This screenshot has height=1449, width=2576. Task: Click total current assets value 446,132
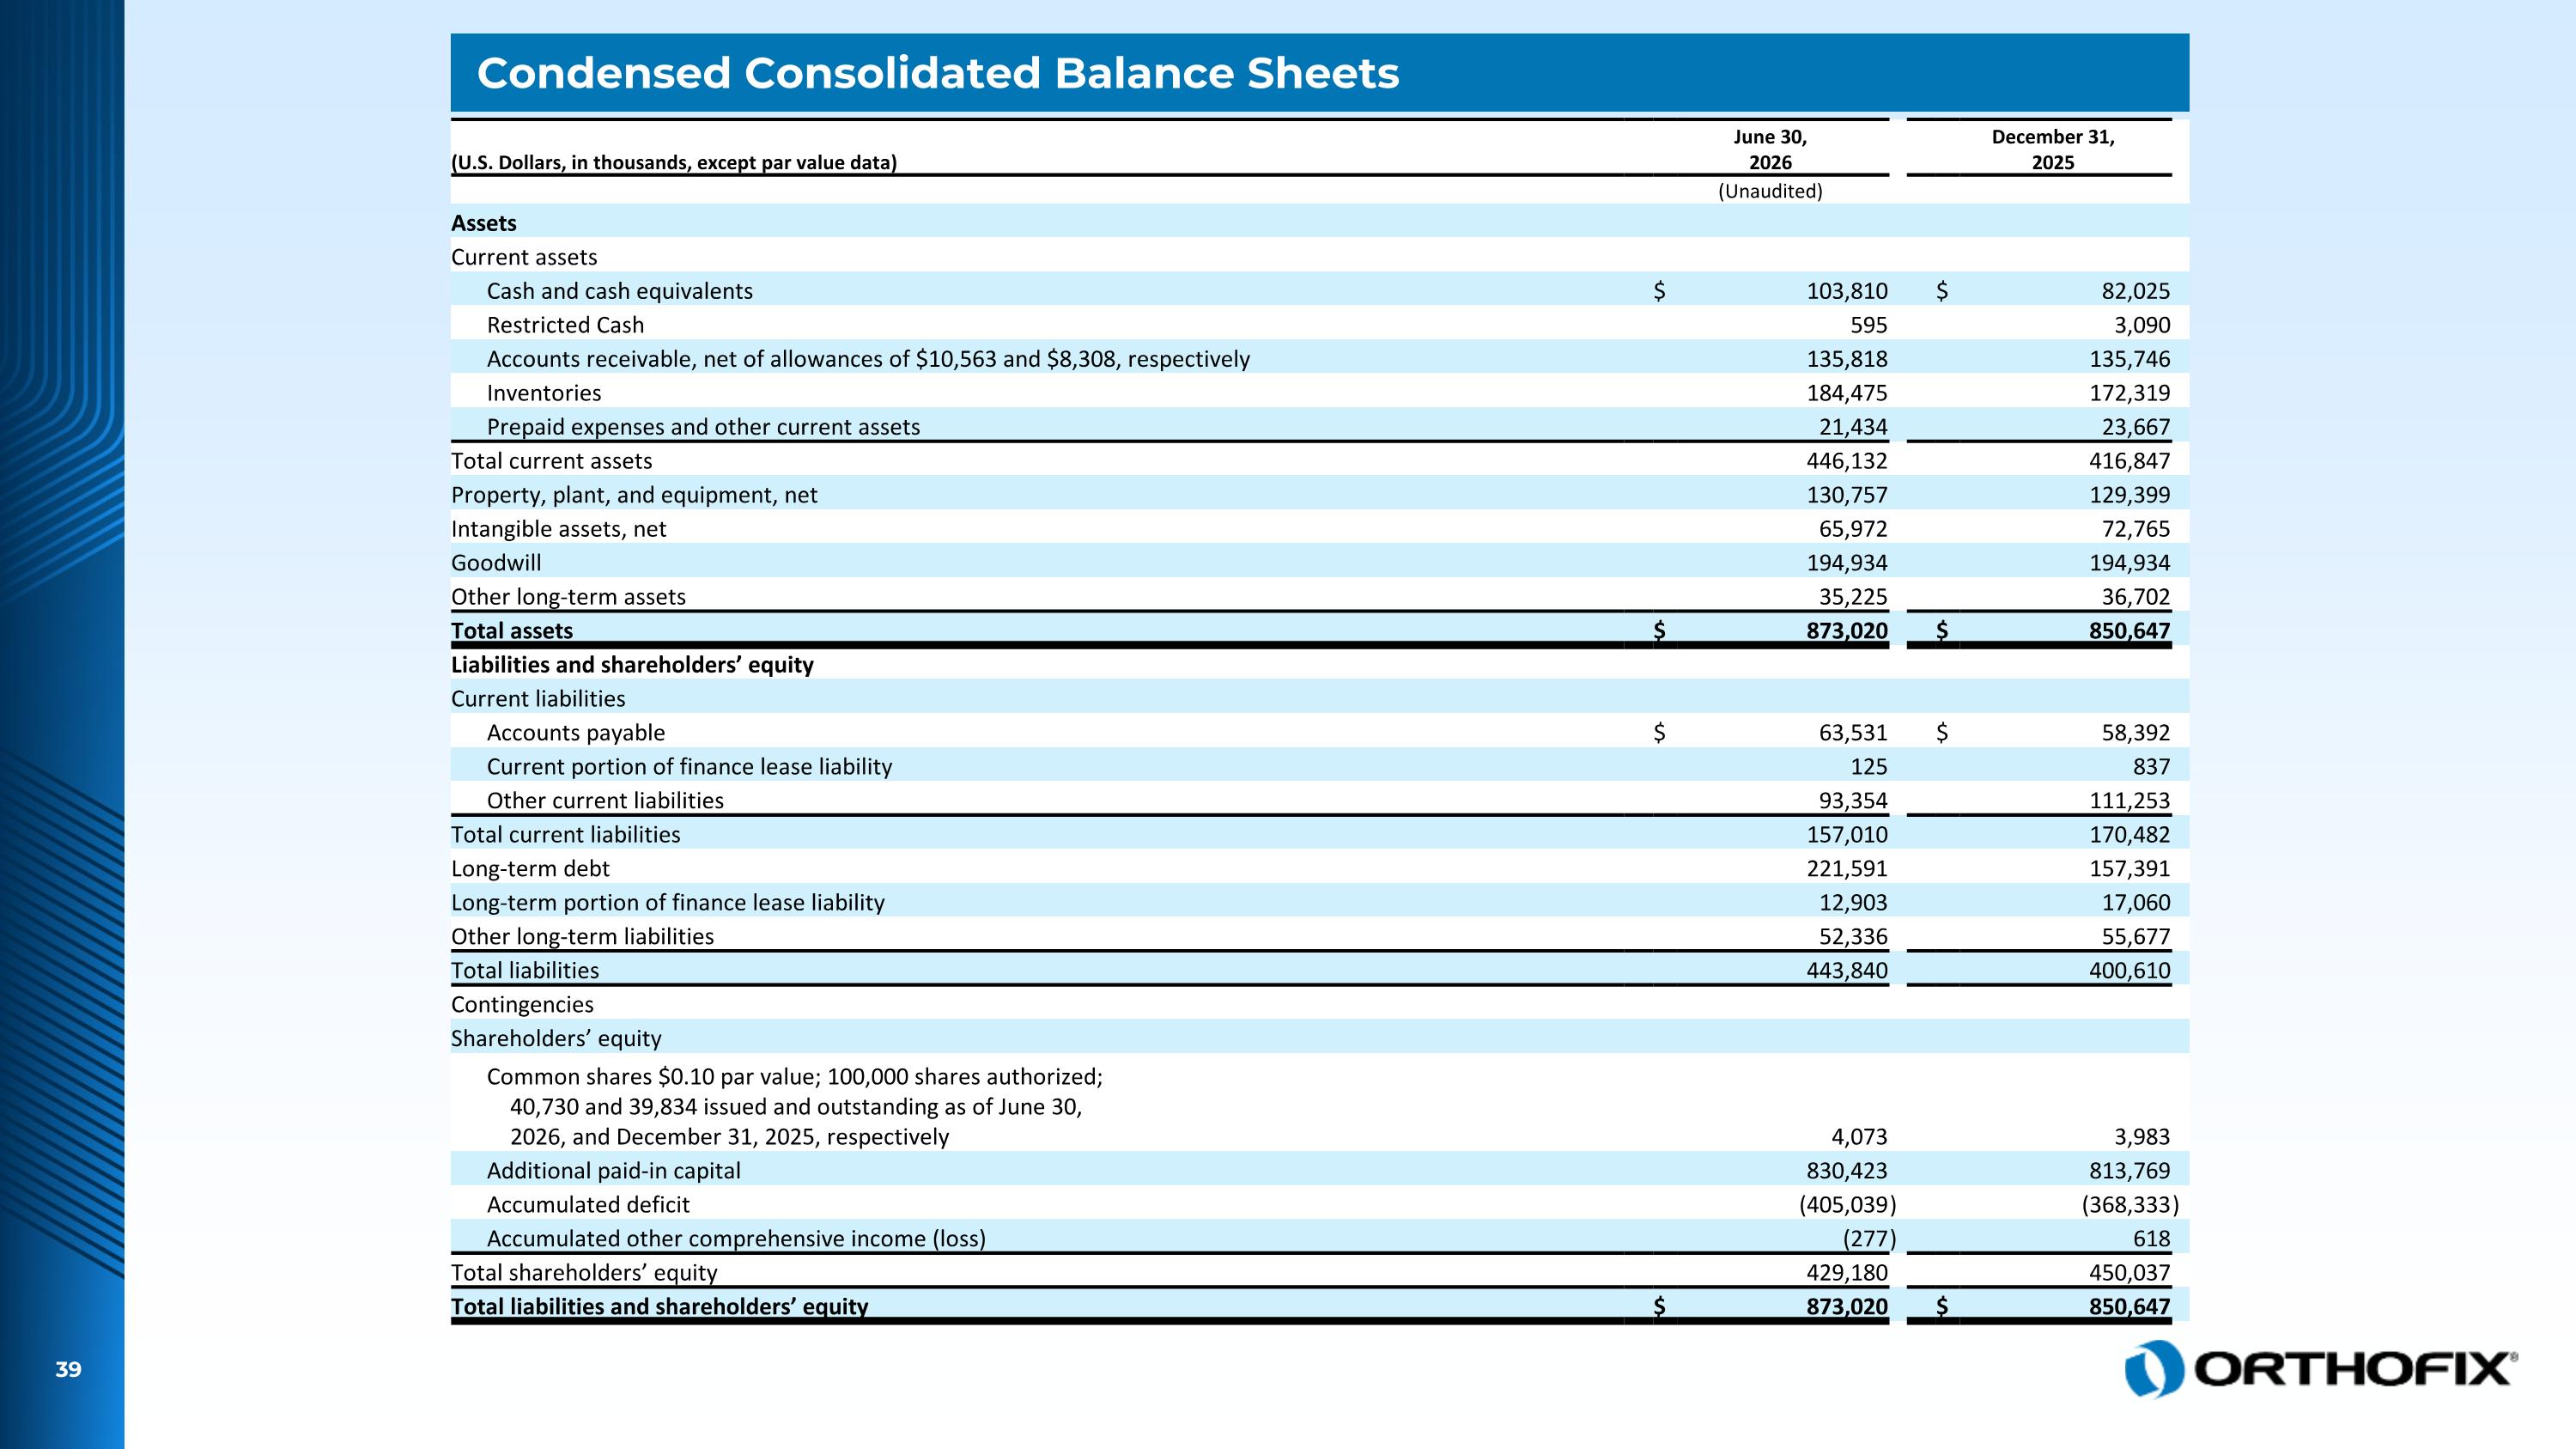1847,461
